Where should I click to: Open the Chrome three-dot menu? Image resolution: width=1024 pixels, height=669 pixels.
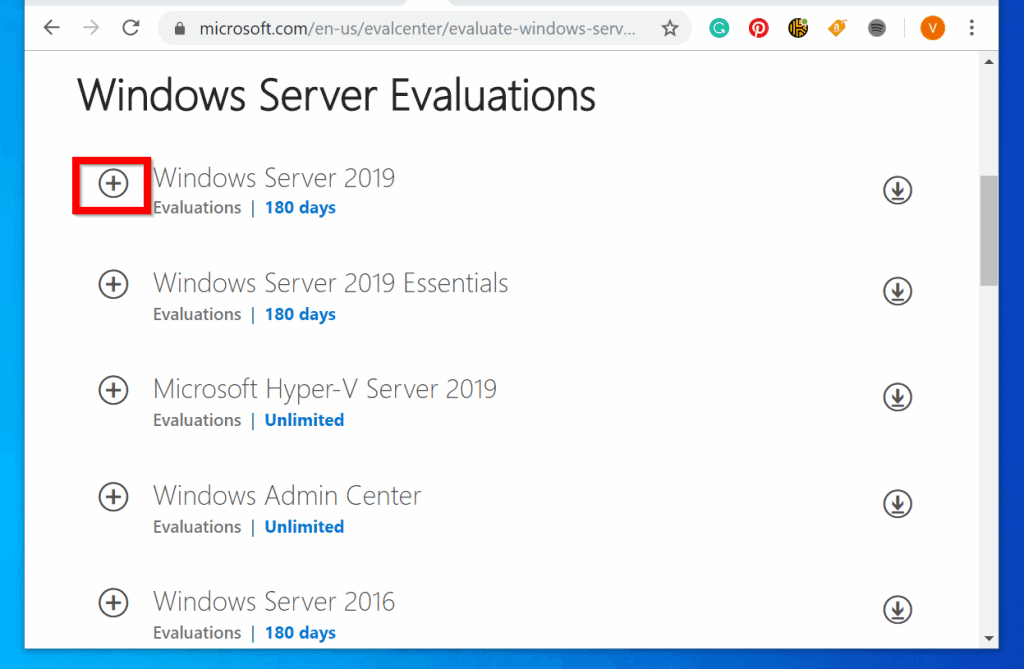[x=972, y=28]
